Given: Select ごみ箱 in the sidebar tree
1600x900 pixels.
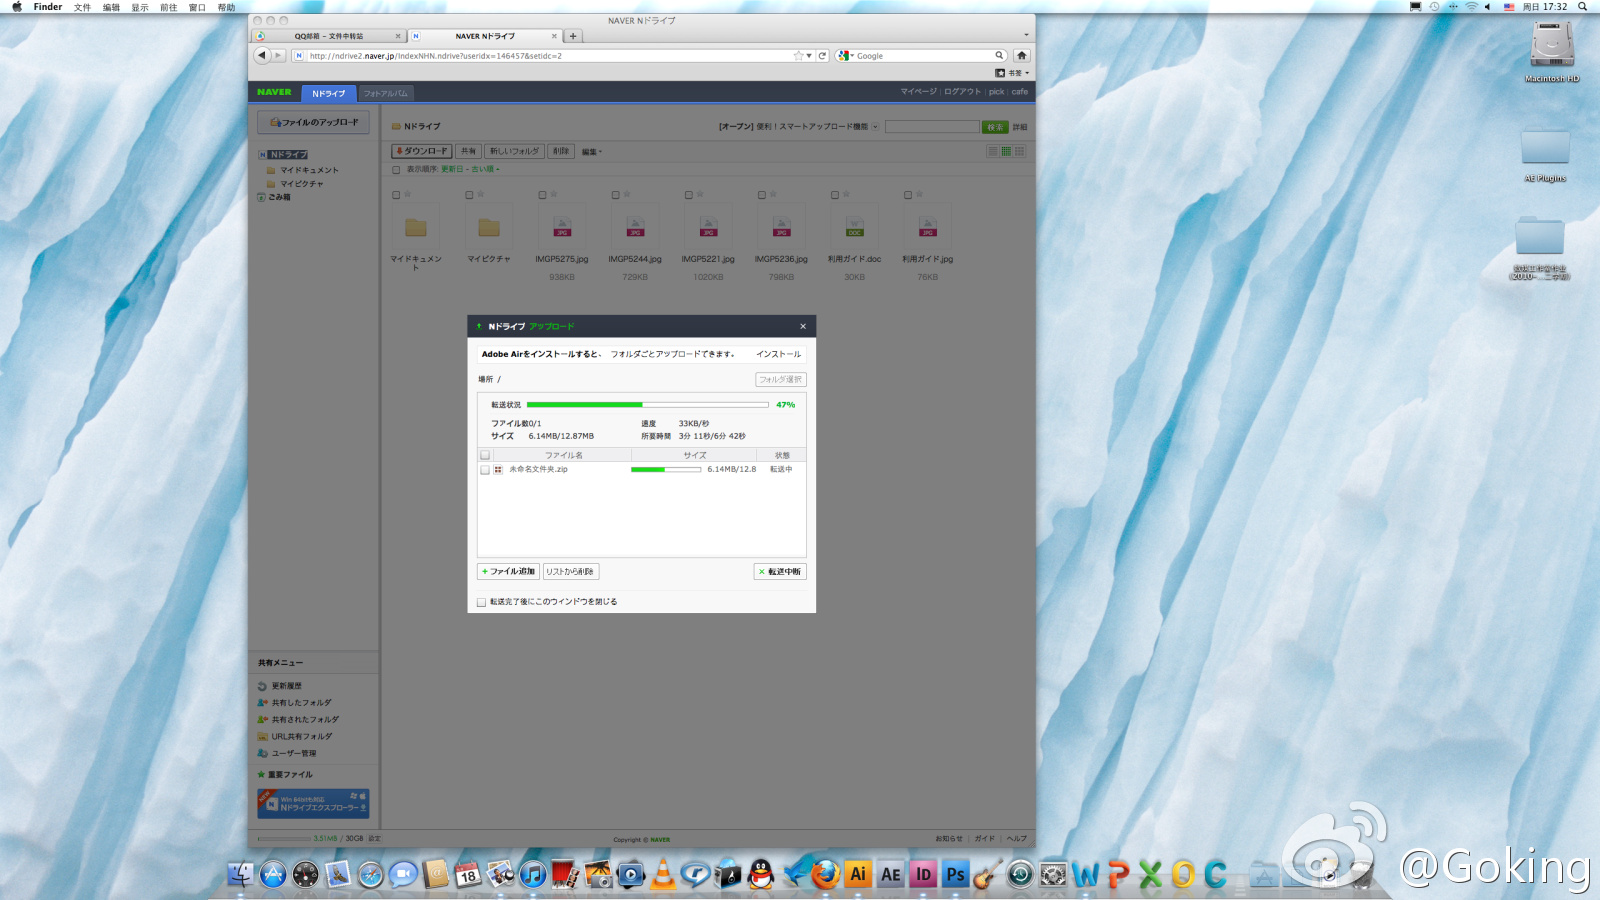Looking at the screenshot, I should pyautogui.click(x=275, y=197).
